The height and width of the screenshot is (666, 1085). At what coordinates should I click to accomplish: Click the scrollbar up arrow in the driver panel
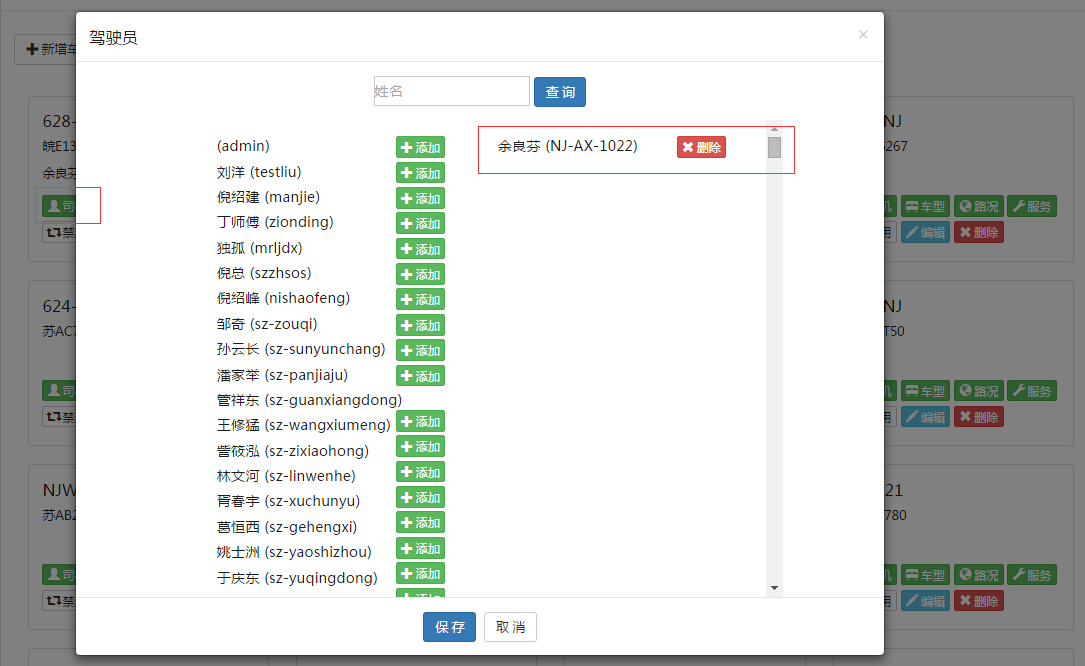coord(774,128)
